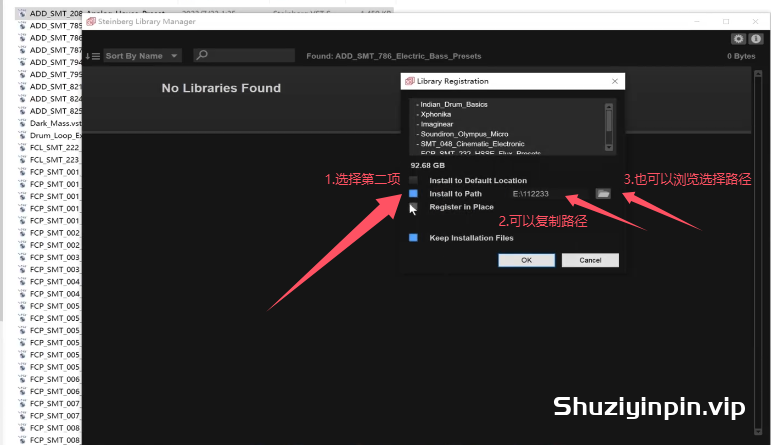Select Imaginear in registration list
This screenshot has height=445, width=771.
point(437,124)
